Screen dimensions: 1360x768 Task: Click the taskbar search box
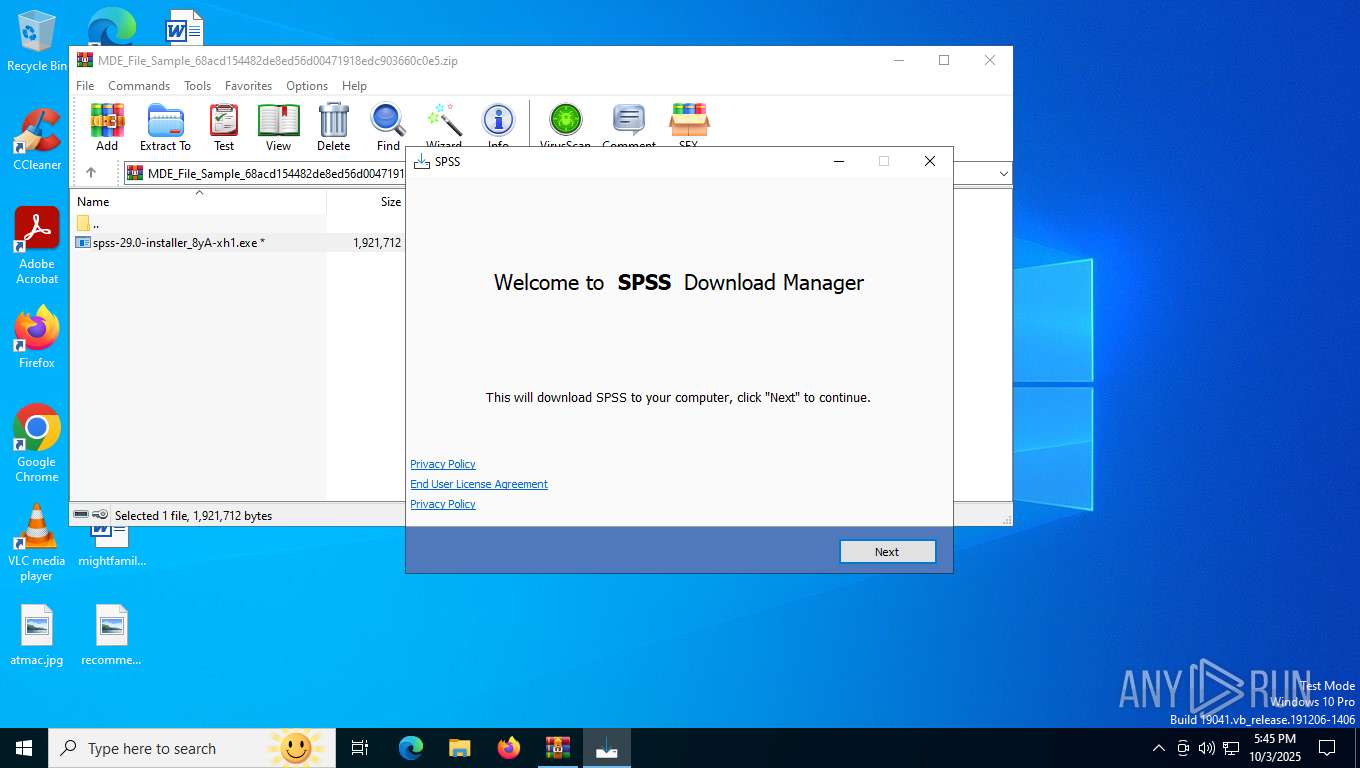192,748
